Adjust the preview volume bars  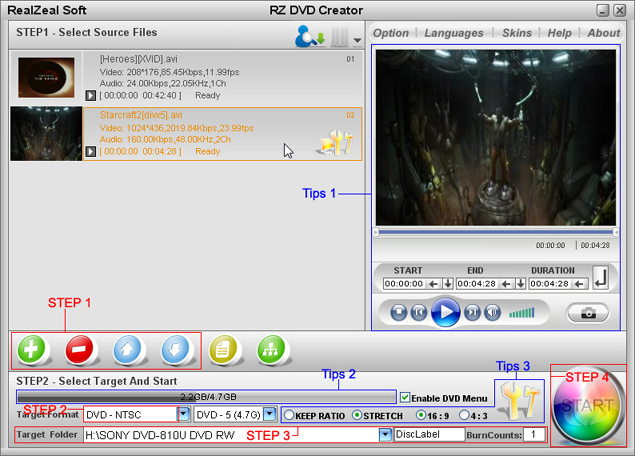coord(522,313)
